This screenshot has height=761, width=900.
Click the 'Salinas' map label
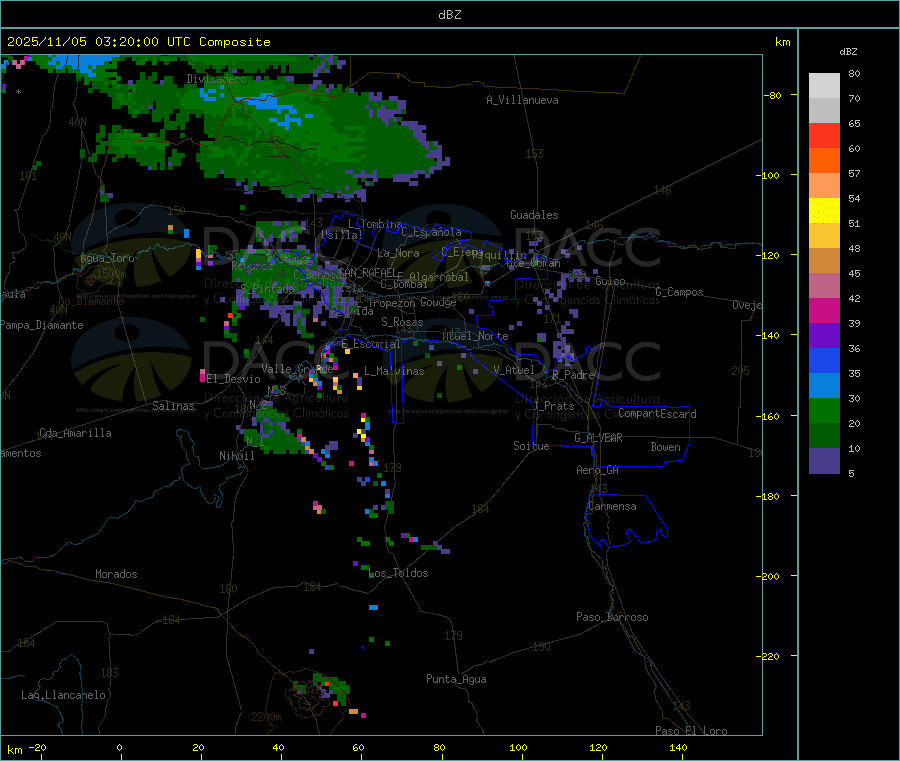(x=173, y=406)
